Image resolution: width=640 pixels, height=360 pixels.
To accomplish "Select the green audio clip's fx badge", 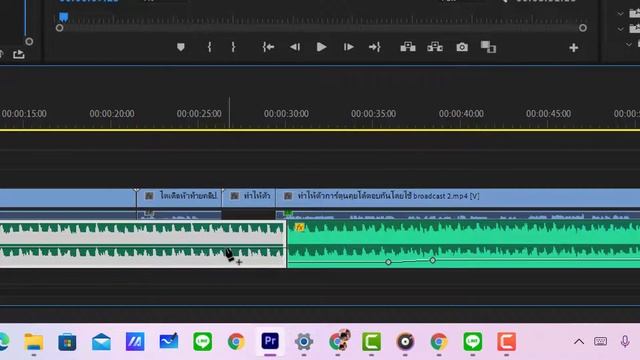I will point(300,227).
